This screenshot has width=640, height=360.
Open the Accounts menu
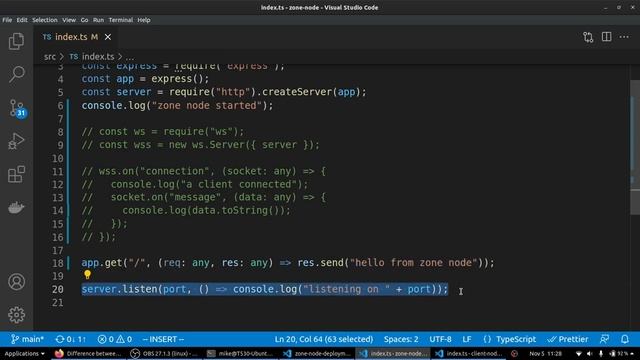pos(16,282)
